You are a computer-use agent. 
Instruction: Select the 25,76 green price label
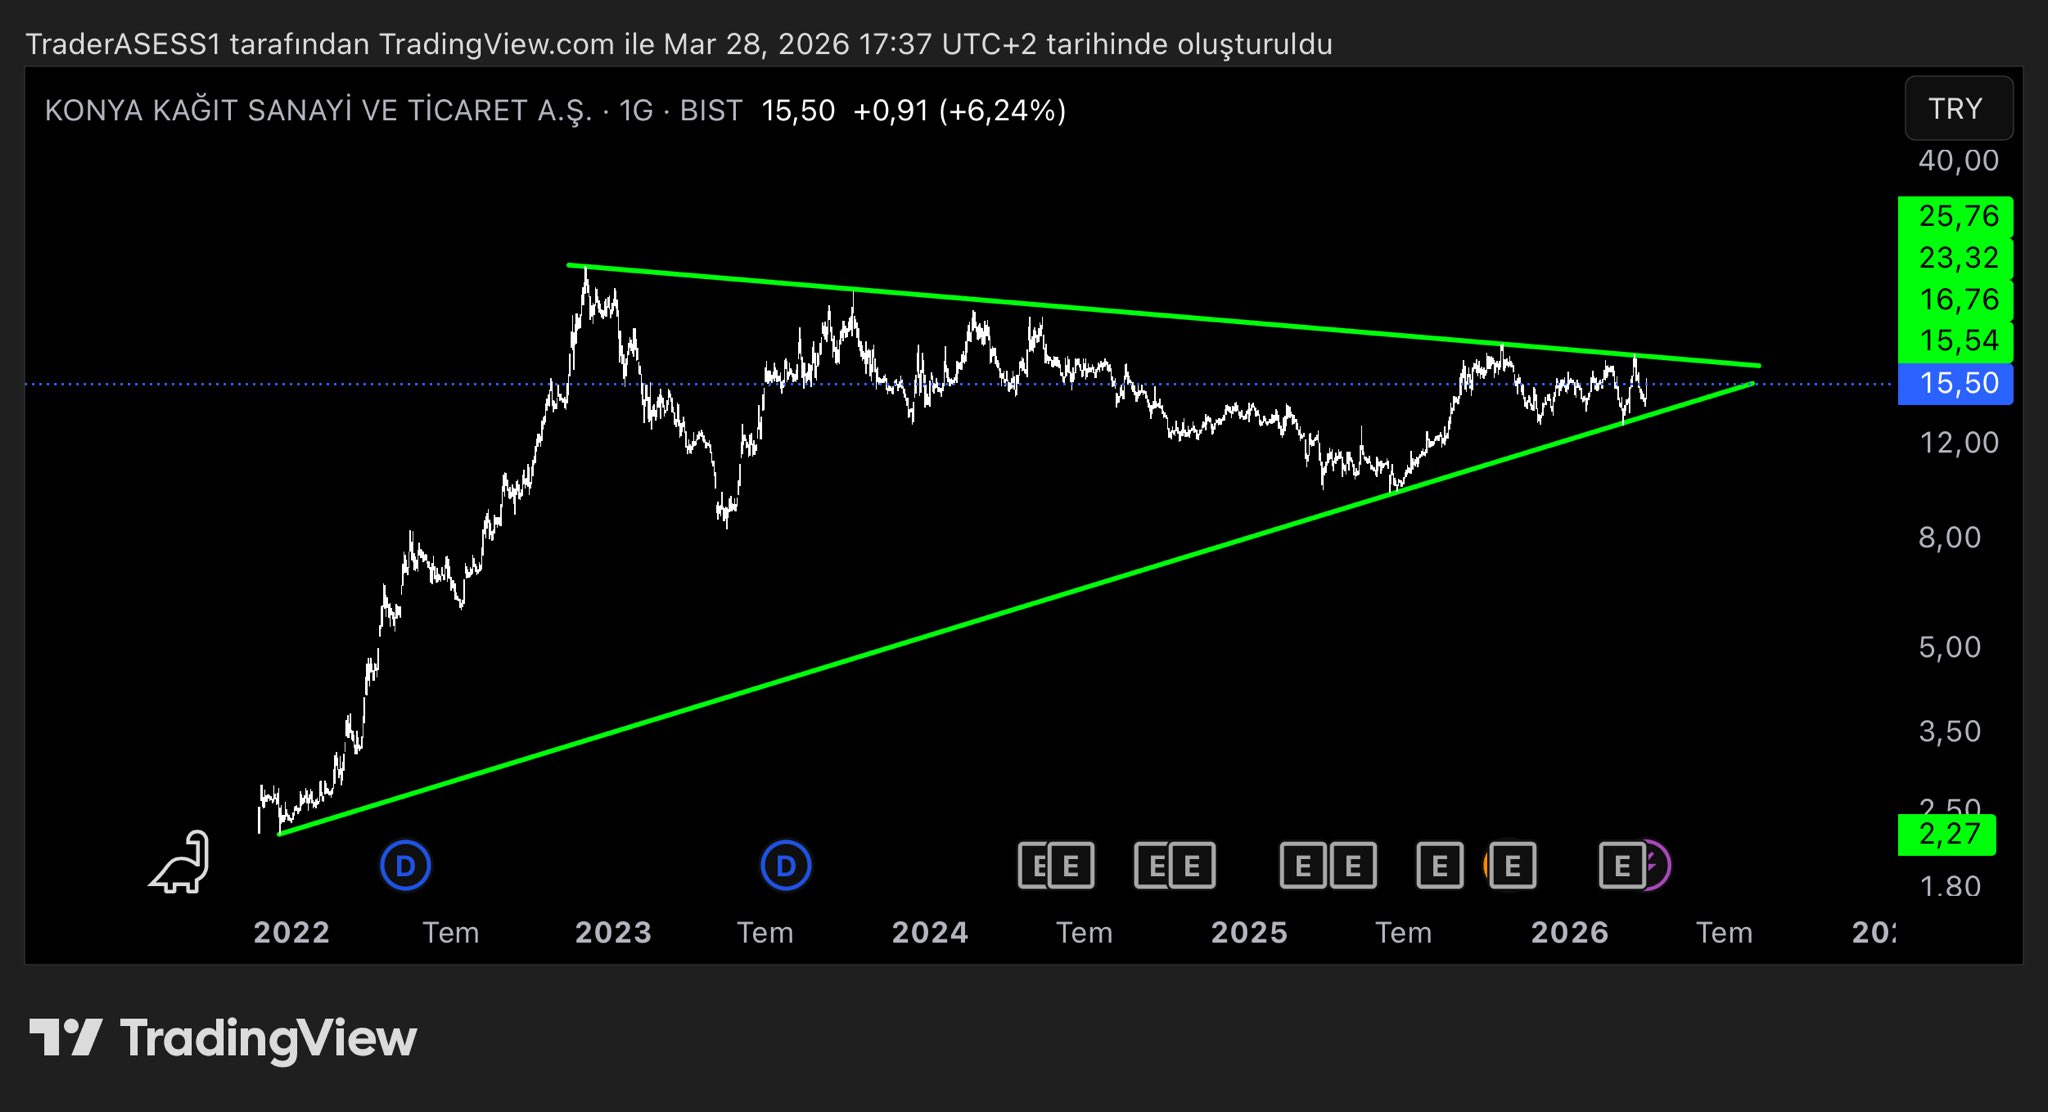tap(1956, 216)
